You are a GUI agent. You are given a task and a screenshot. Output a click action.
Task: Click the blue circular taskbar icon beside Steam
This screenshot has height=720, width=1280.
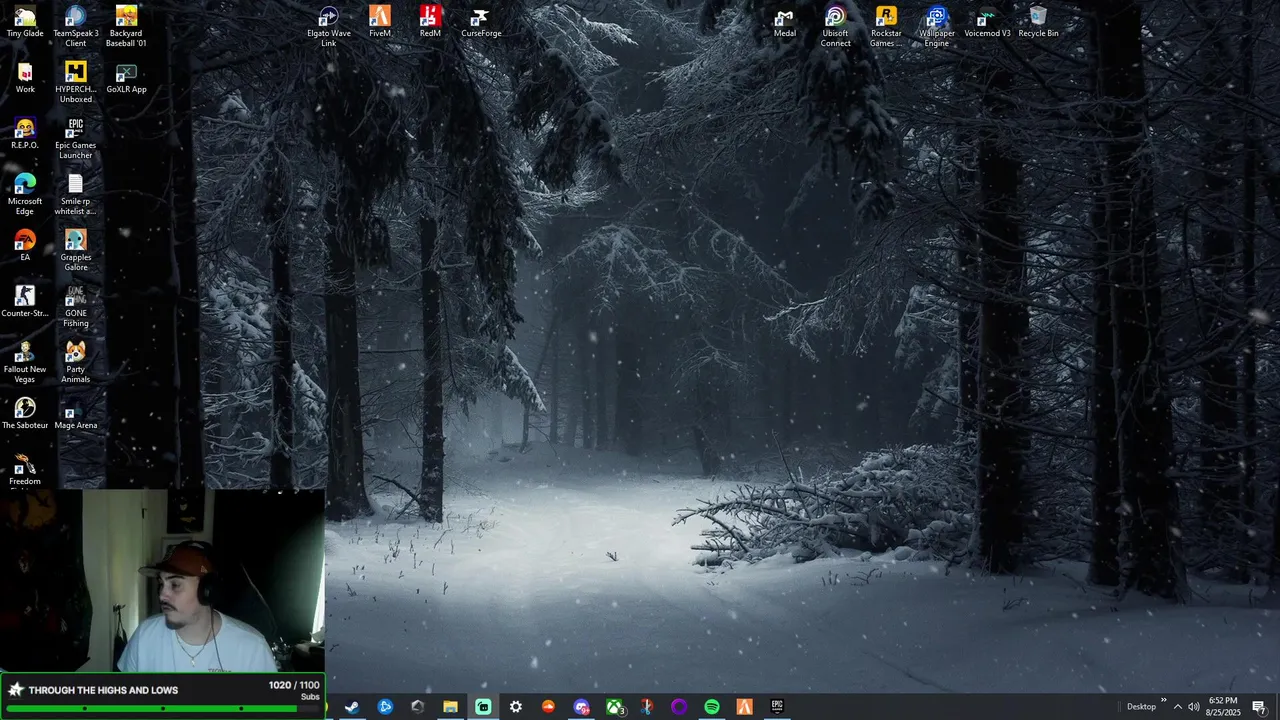click(x=385, y=707)
